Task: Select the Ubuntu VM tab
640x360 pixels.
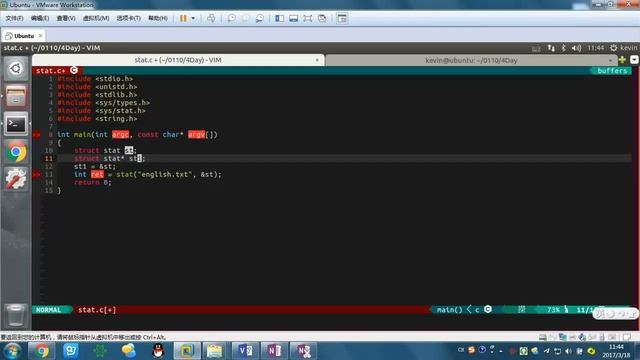Action: point(24,36)
